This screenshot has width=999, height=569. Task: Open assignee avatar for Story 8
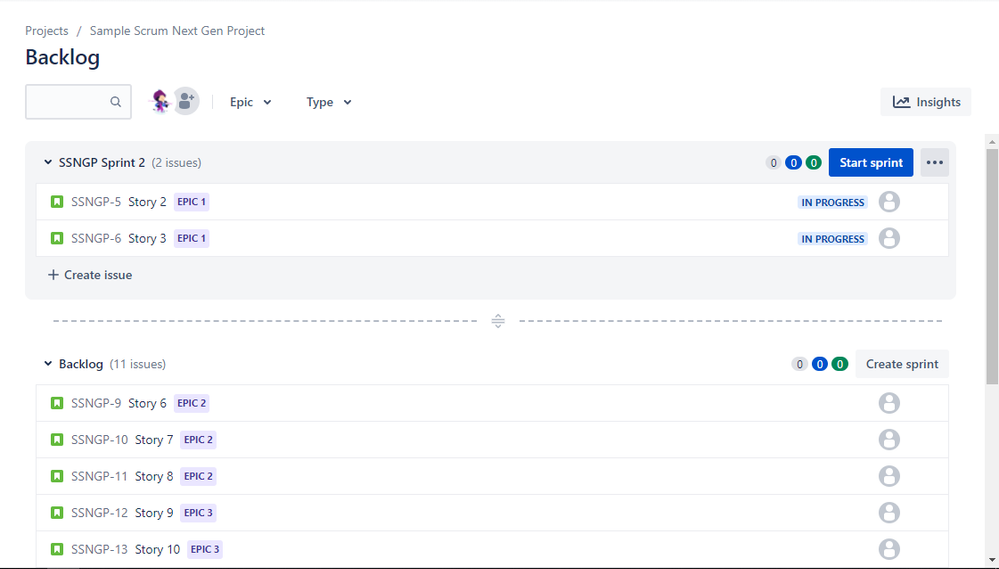tap(889, 476)
